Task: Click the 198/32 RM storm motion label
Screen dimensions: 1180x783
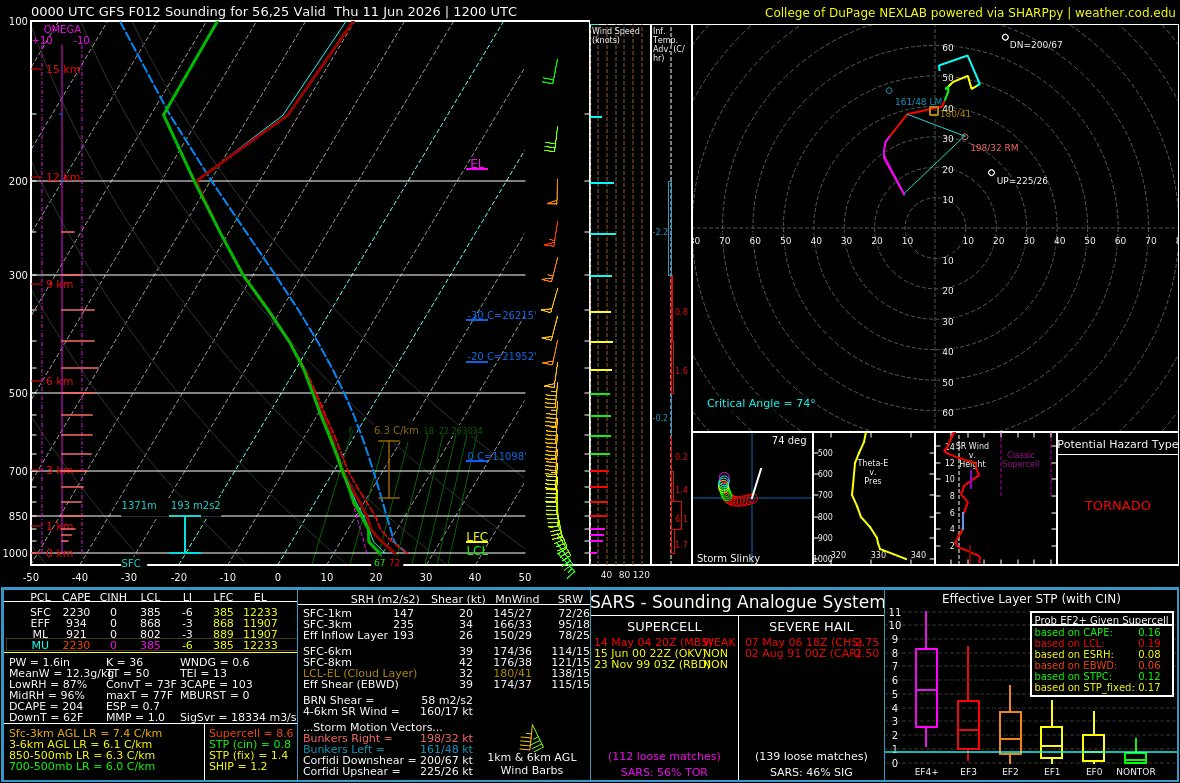Action: pyautogui.click(x=994, y=148)
